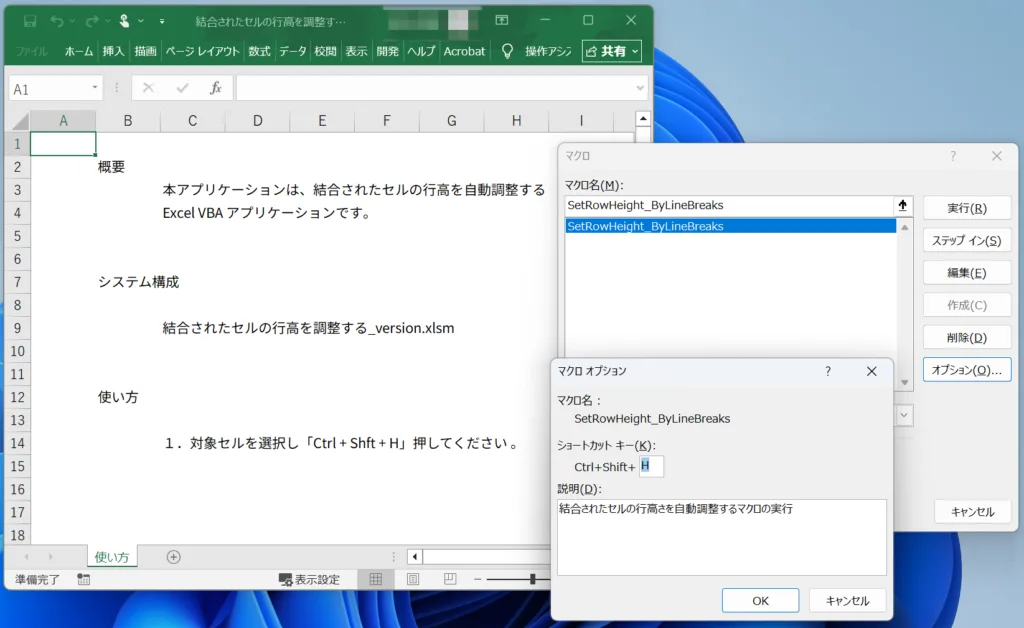Screen dimensions: 1024x628
Task: Open the Name Box dropdown
Action: [94, 88]
